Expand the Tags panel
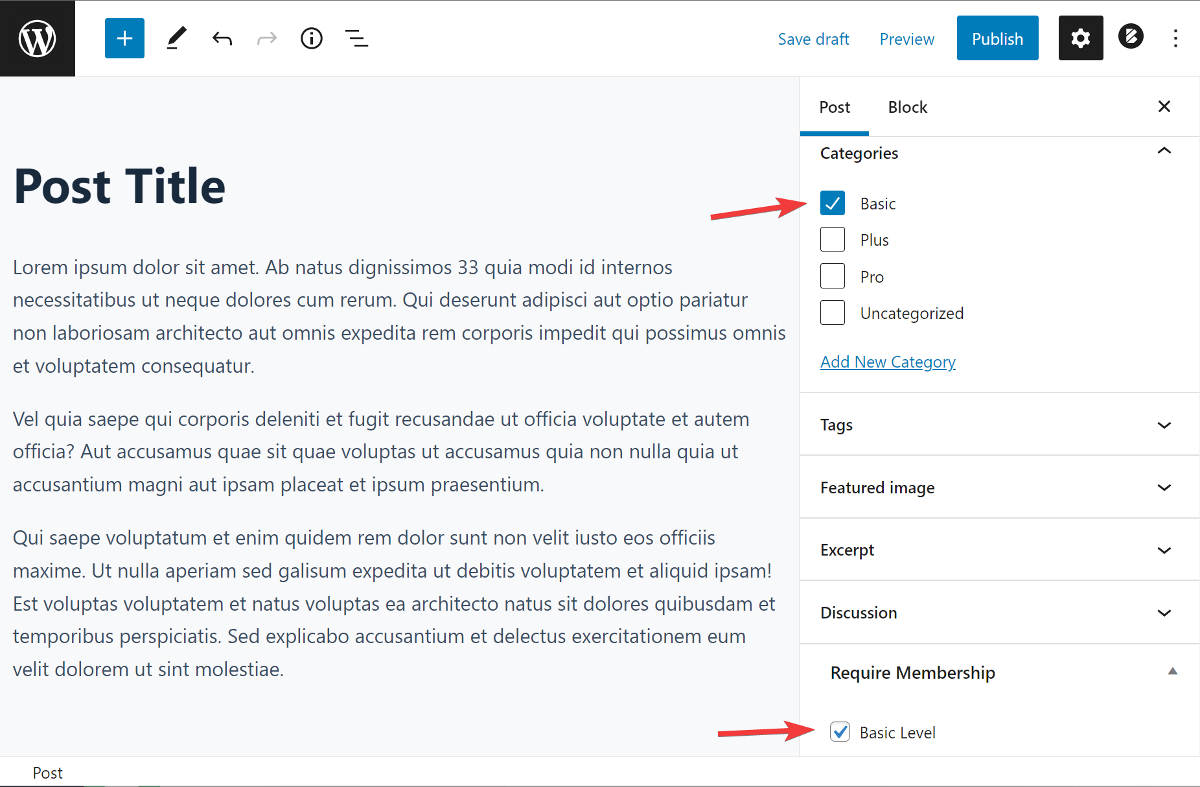1200x787 pixels. (x=1000, y=424)
